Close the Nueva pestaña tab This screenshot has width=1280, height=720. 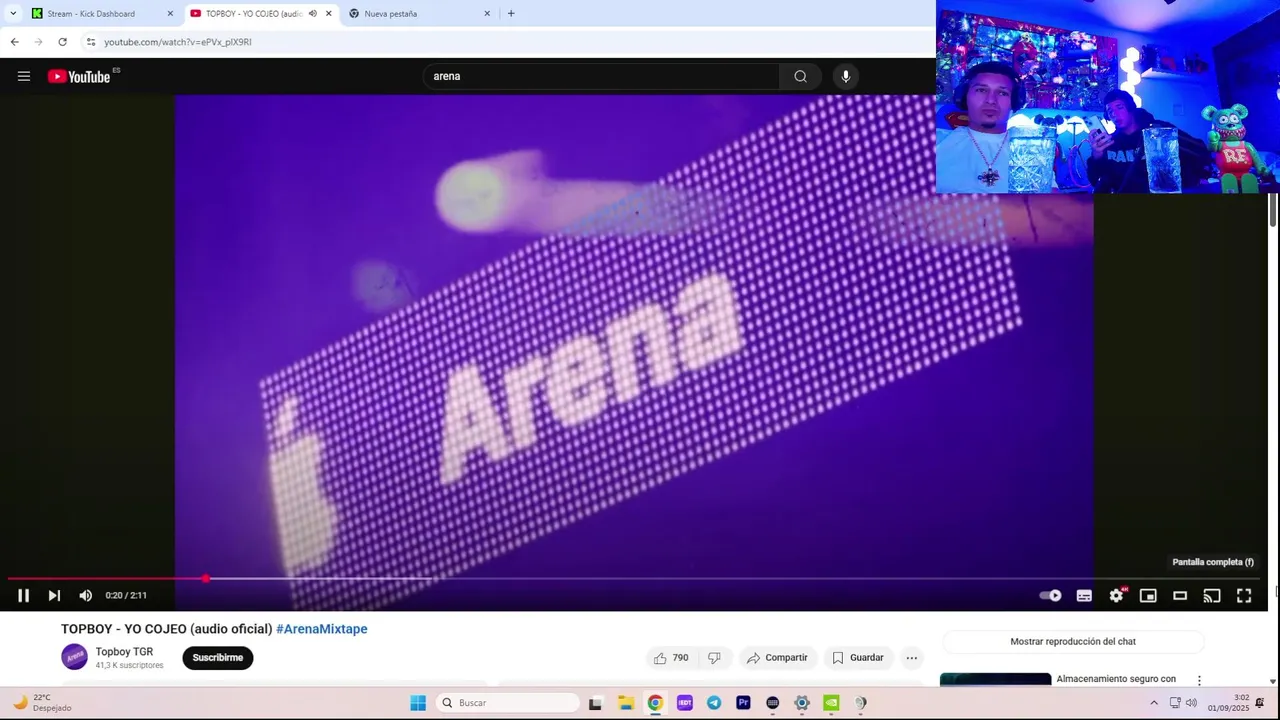coord(487,14)
